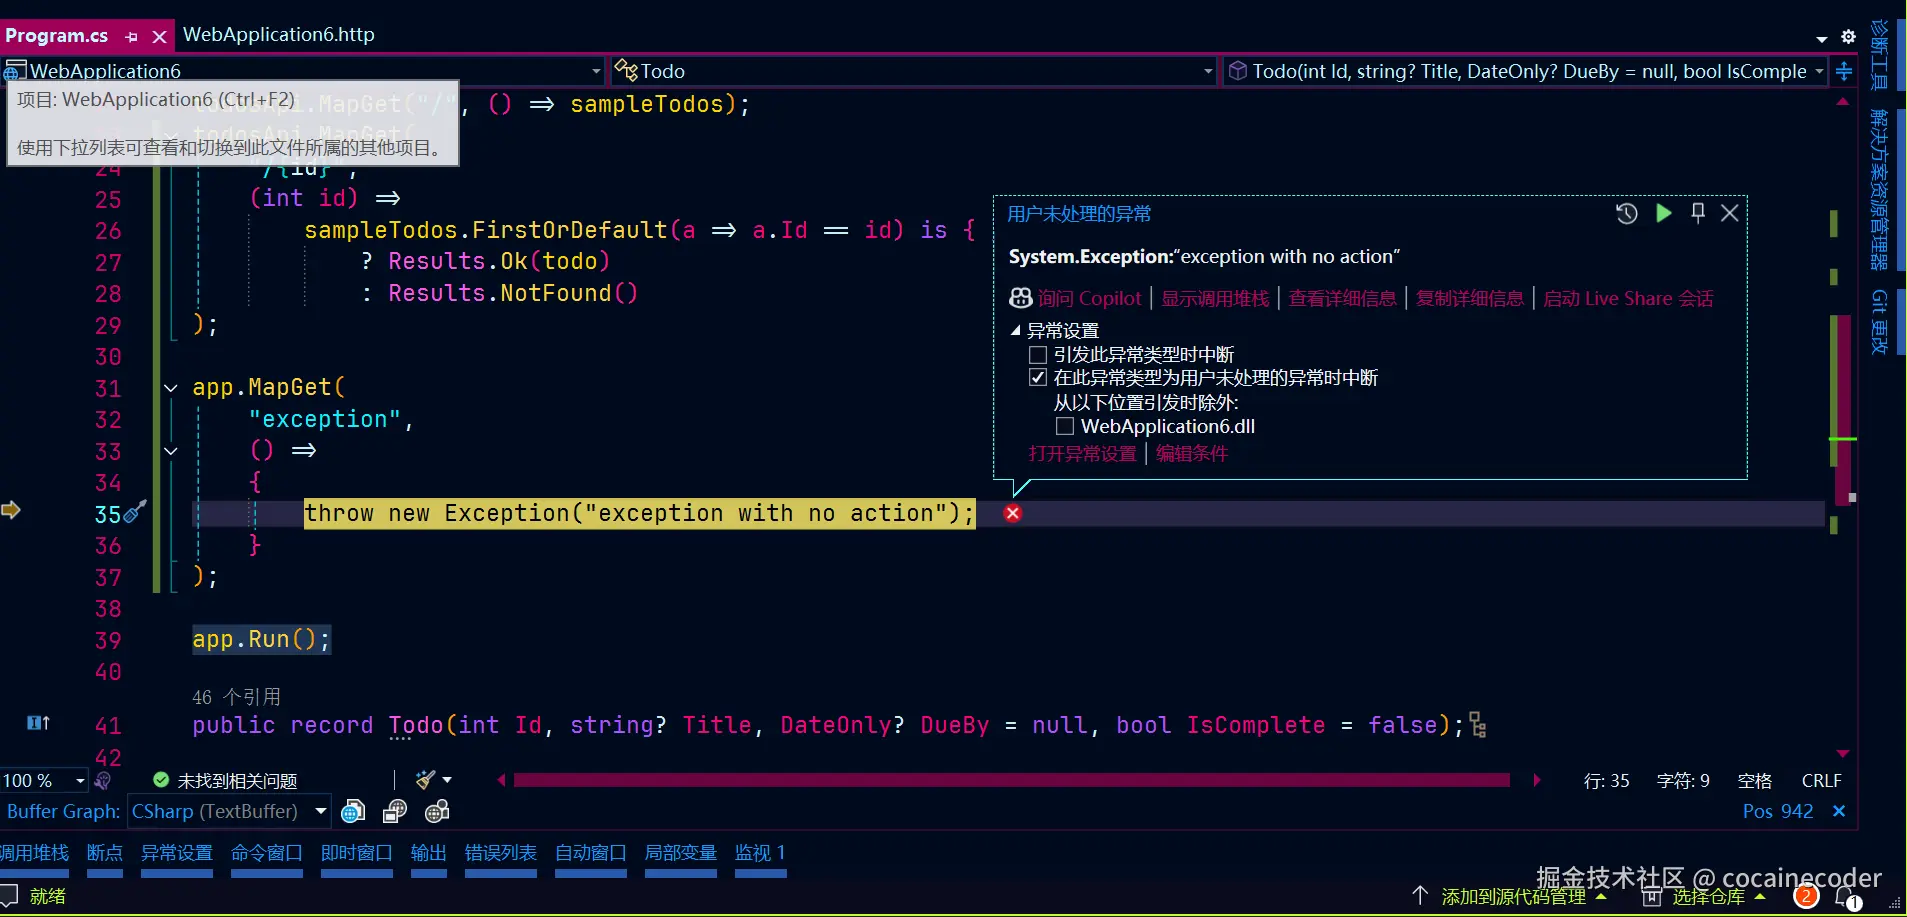The height and width of the screenshot is (917, 1907).
Task: Click the feedback icon beside 就绪
Action: point(9,896)
